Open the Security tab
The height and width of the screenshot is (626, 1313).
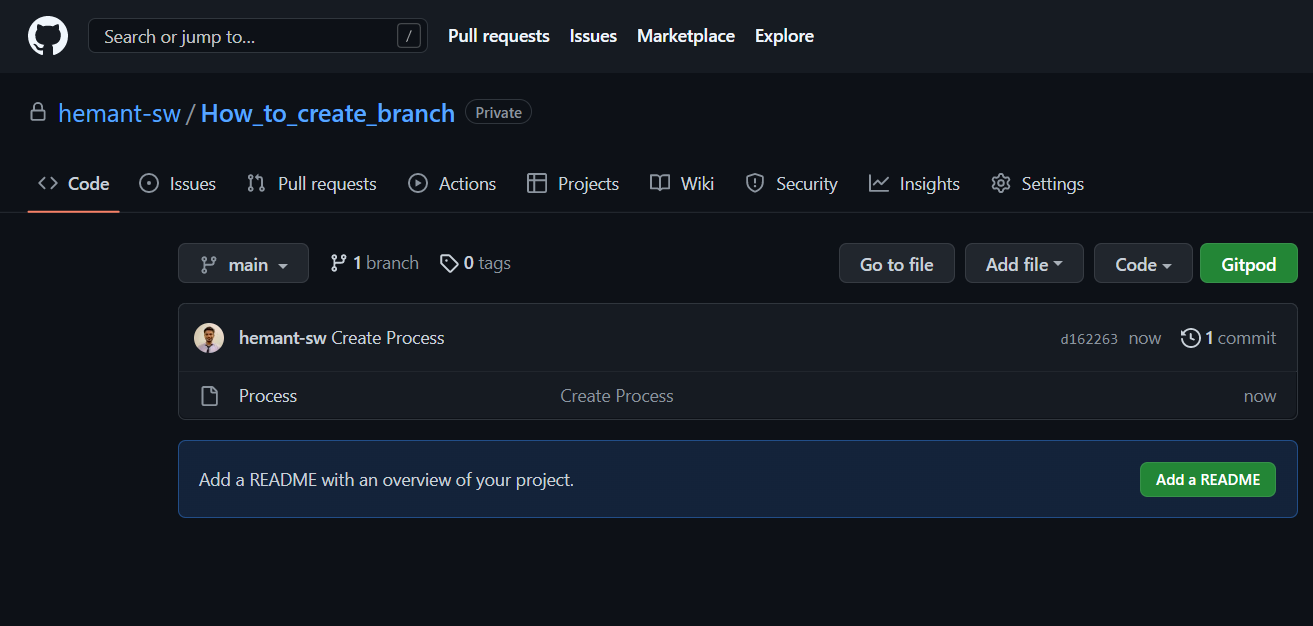tap(791, 184)
